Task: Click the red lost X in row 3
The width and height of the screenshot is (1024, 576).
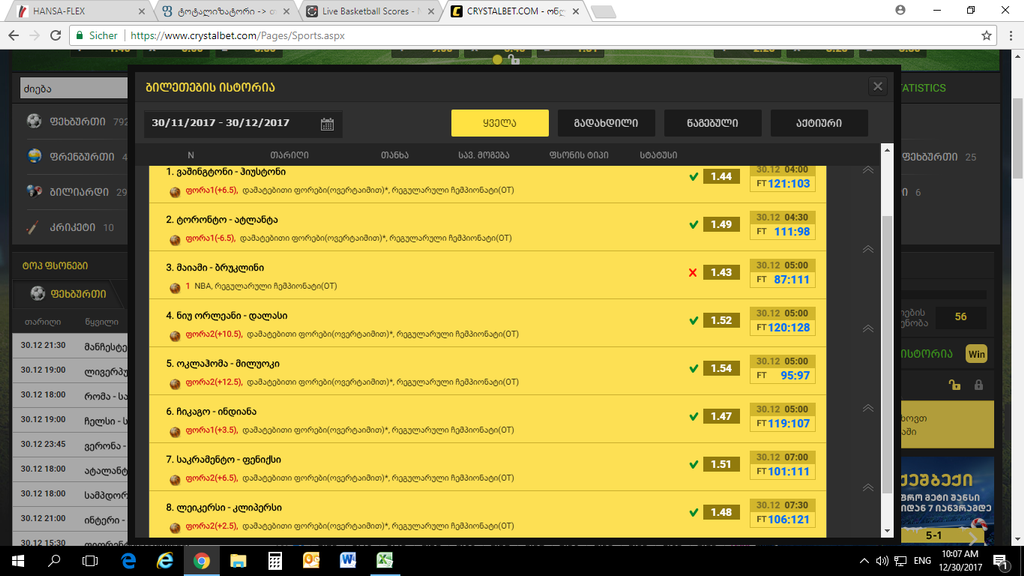Action: pyautogui.click(x=693, y=272)
